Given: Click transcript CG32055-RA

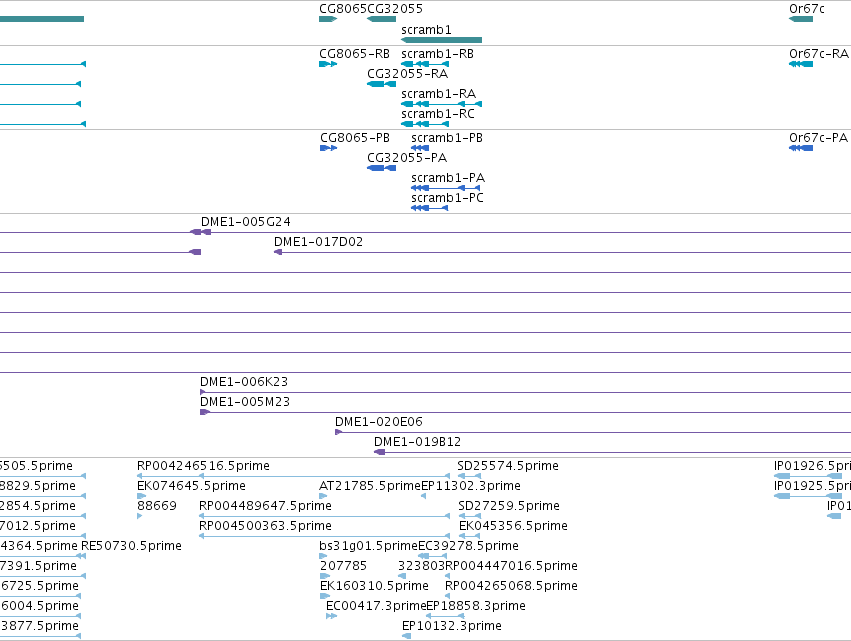Looking at the screenshot, I should [x=408, y=74].
